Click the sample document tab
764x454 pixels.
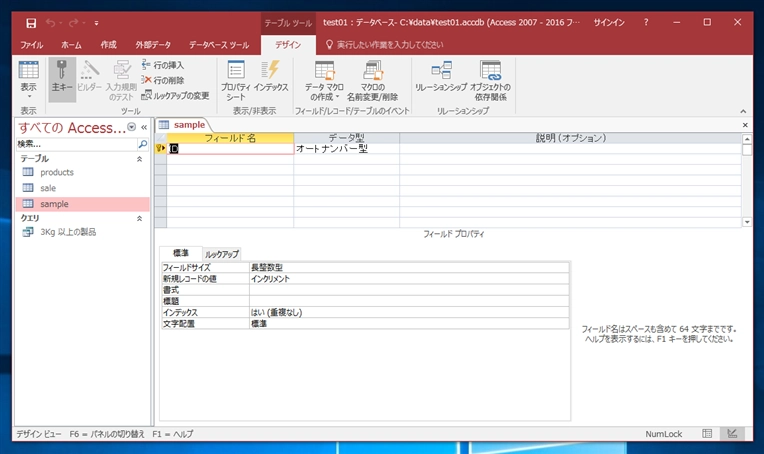pyautogui.click(x=183, y=125)
